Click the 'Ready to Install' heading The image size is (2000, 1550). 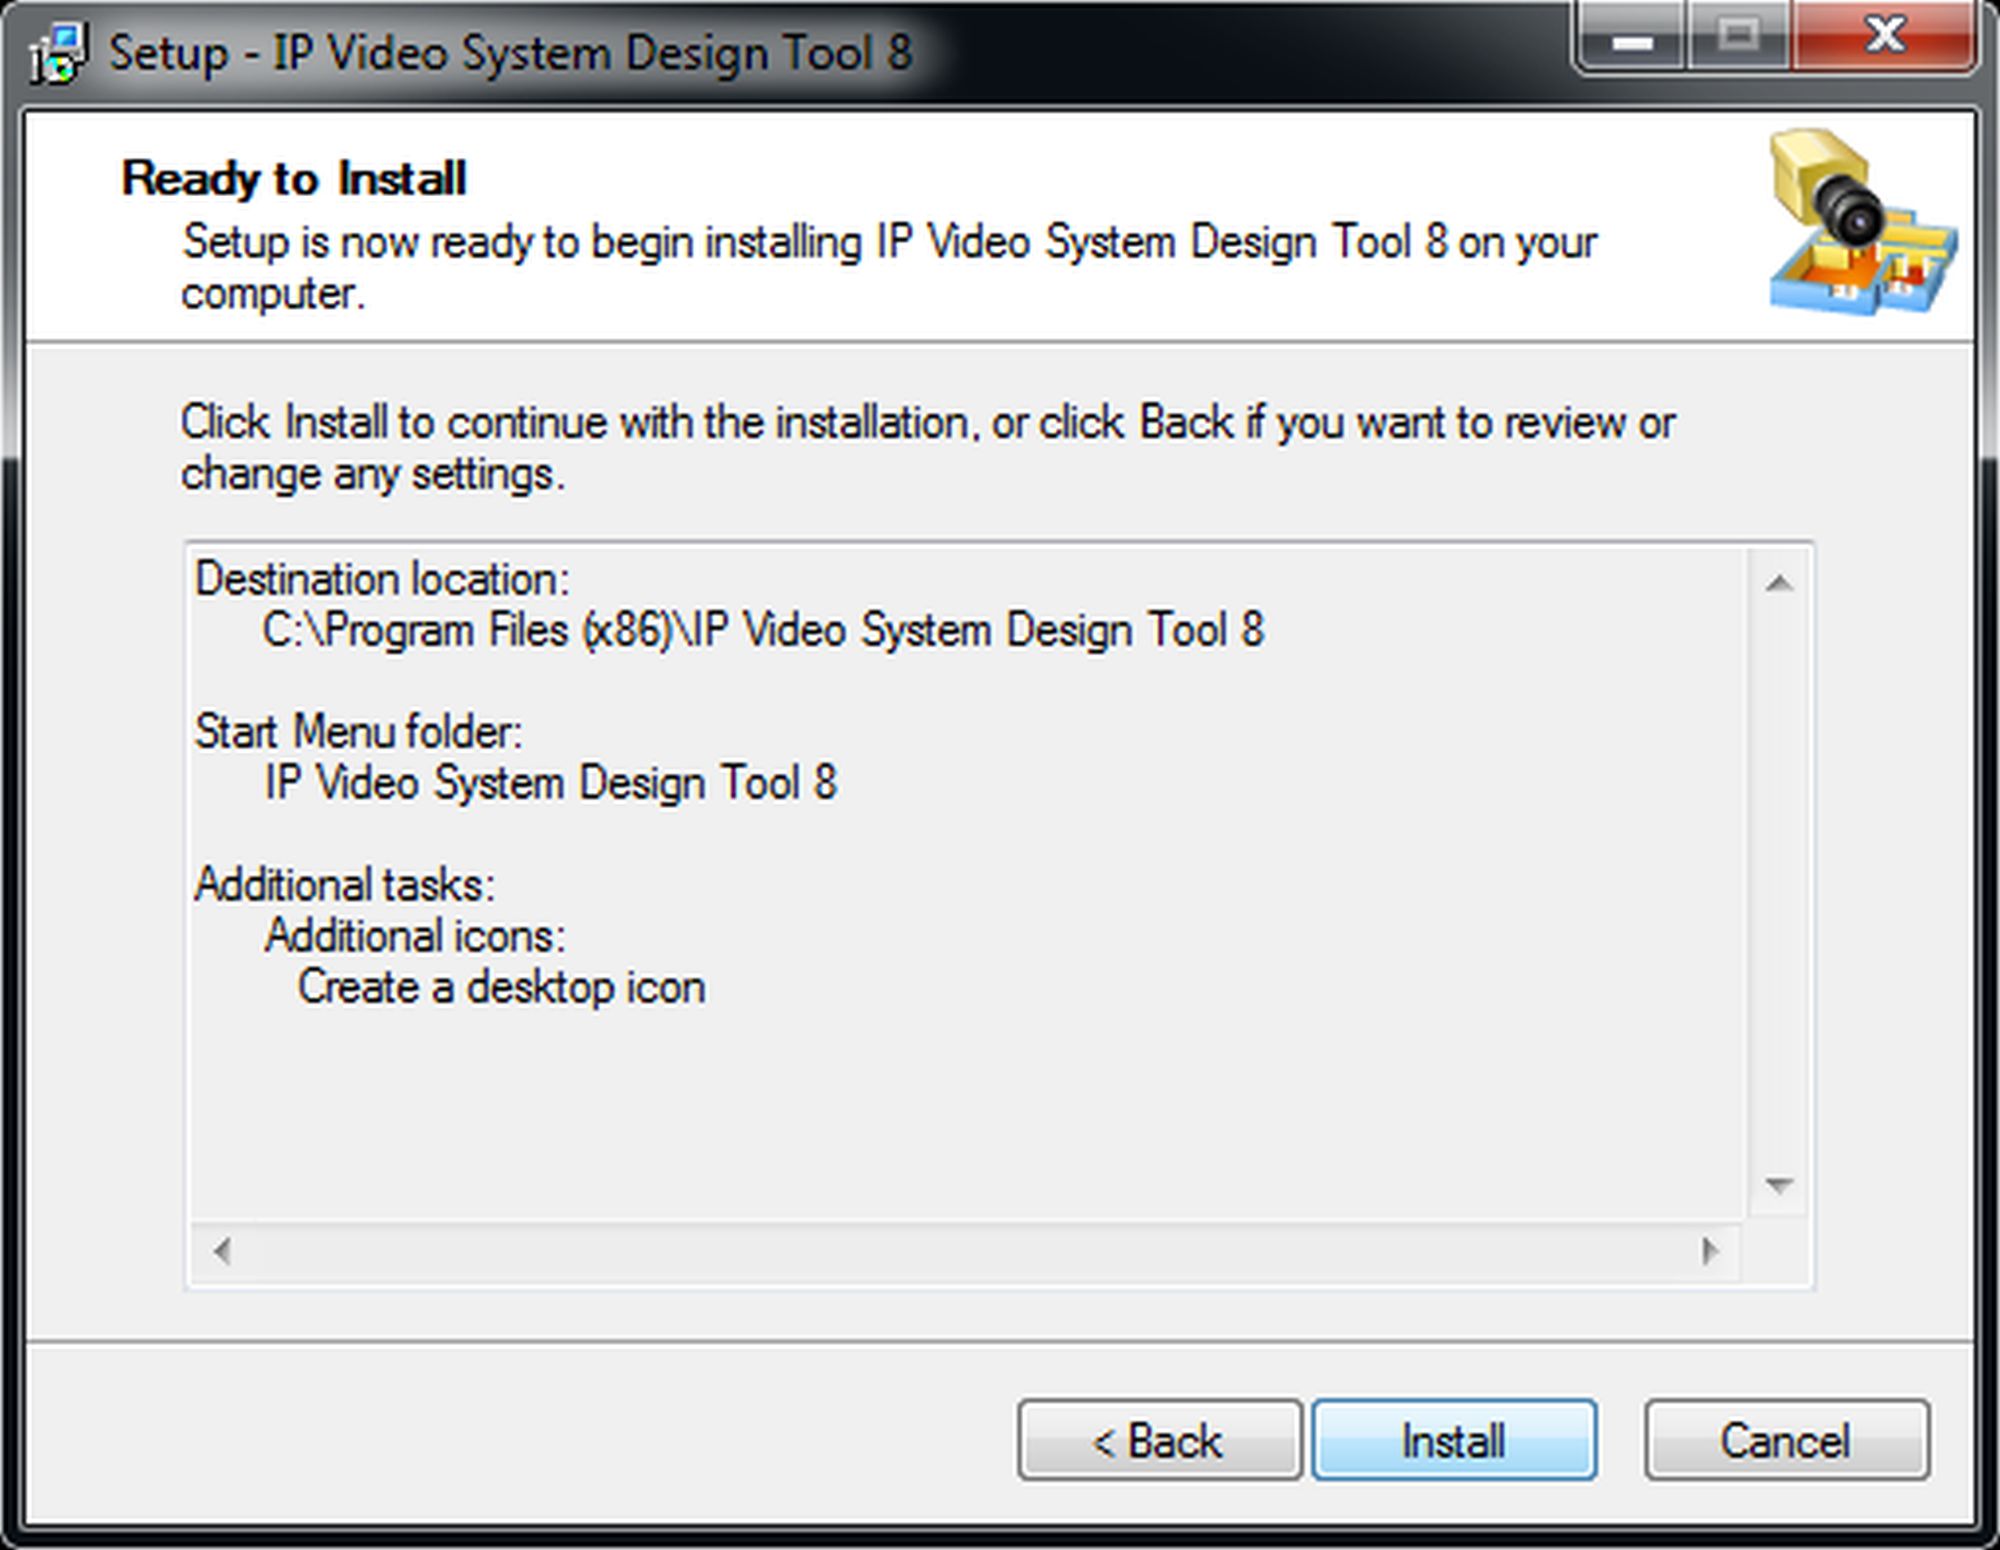tap(294, 179)
